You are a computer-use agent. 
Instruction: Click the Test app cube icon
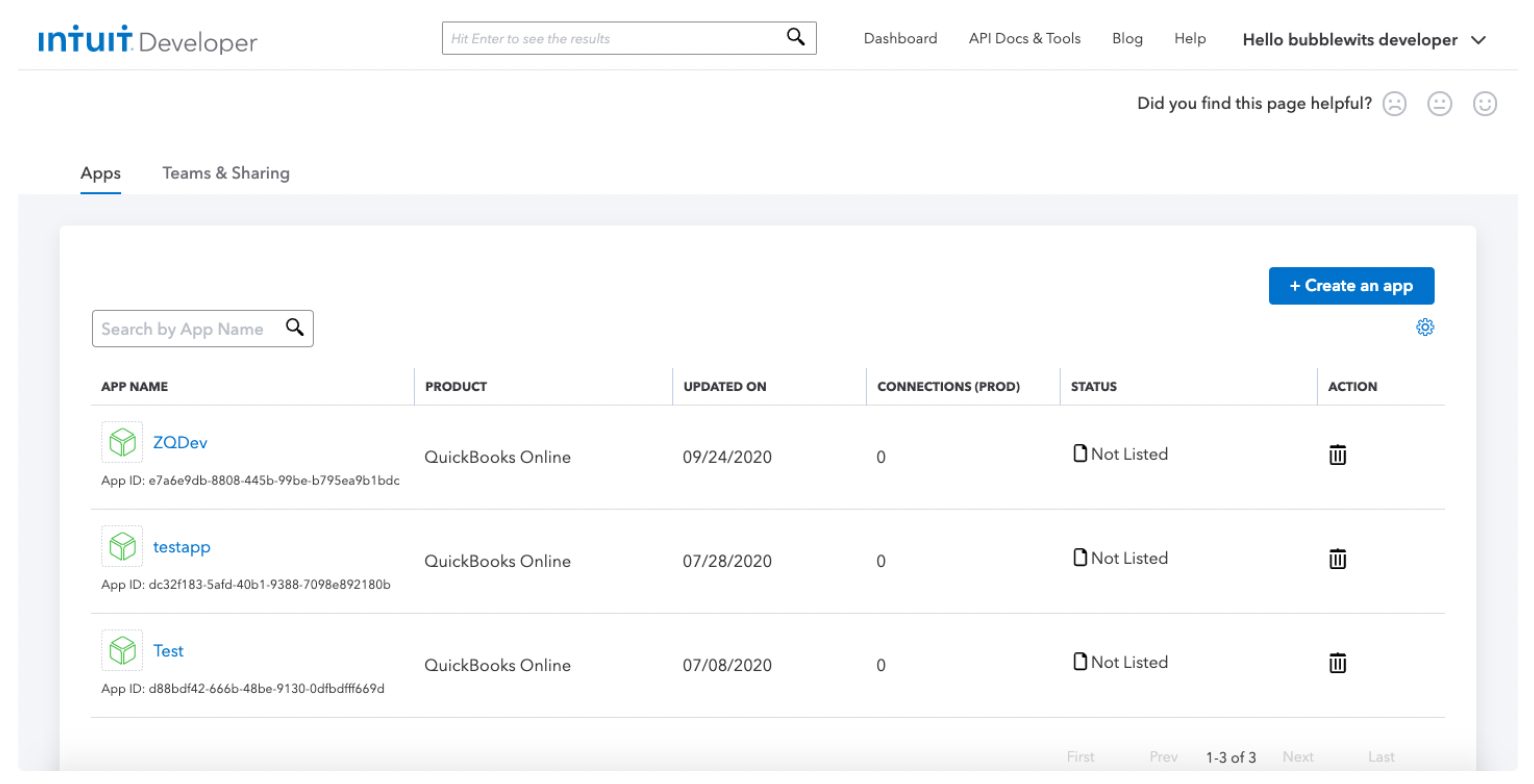coord(122,650)
